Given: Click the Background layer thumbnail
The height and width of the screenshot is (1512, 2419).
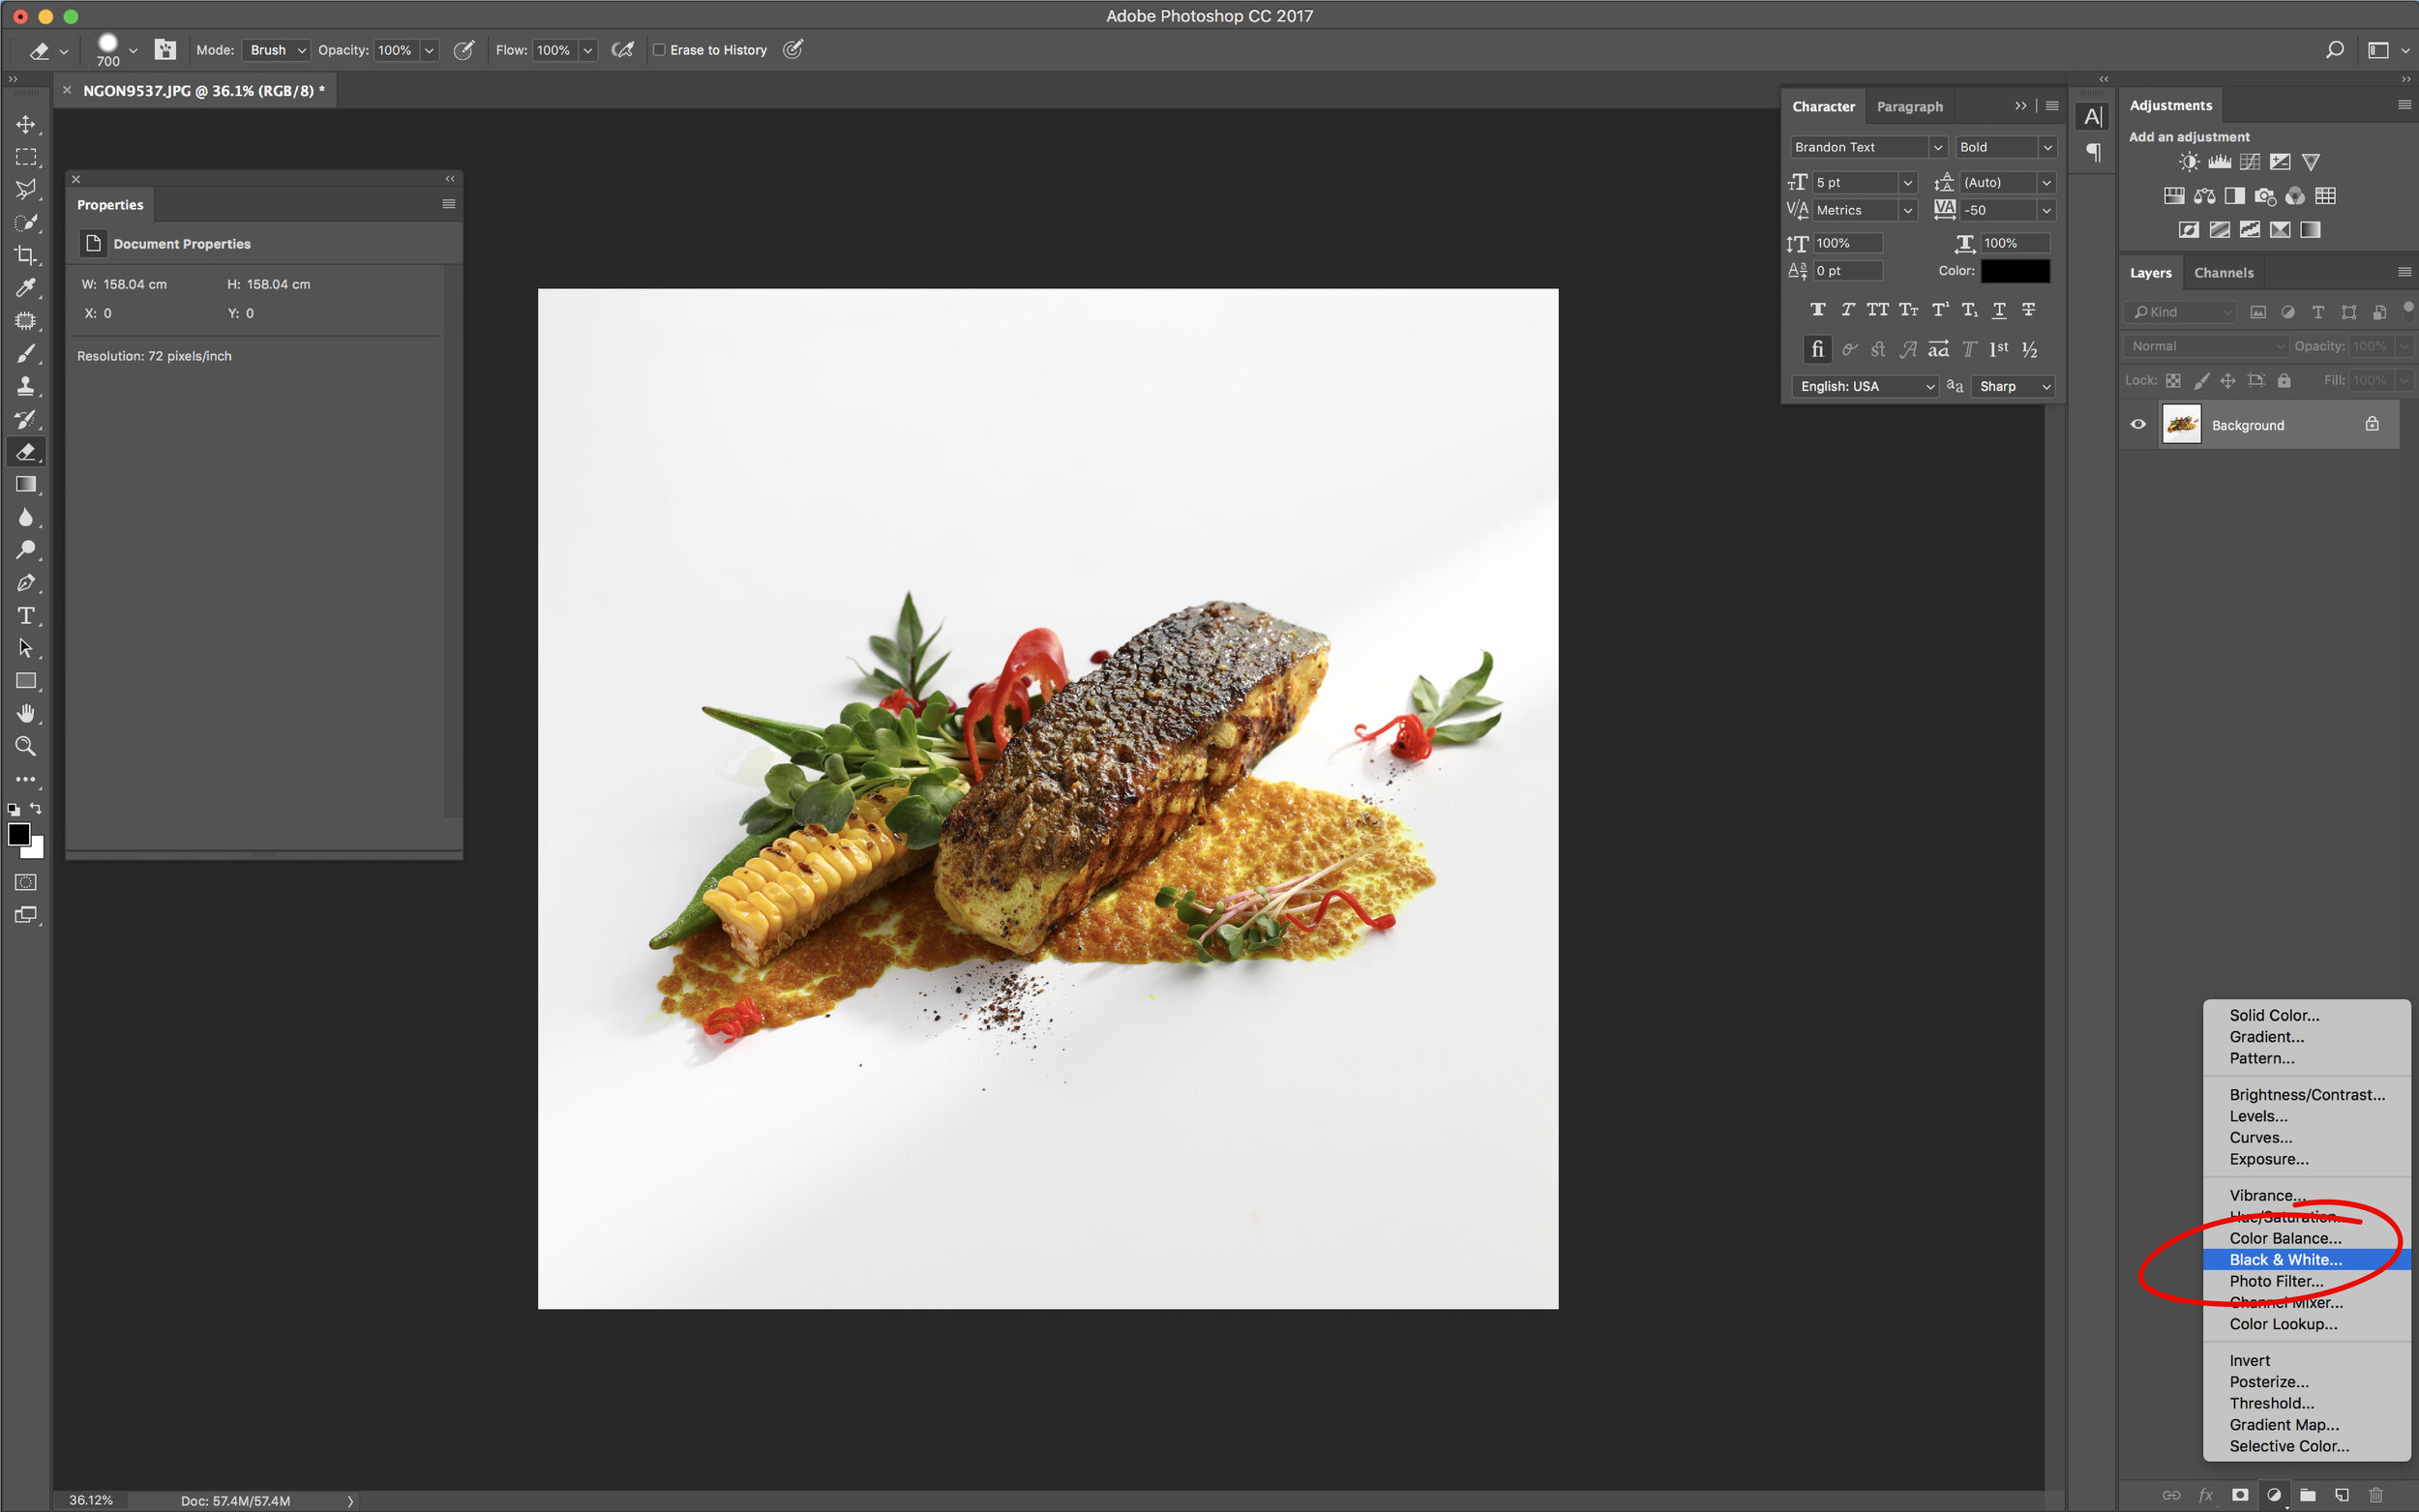Looking at the screenshot, I should pos(2181,424).
